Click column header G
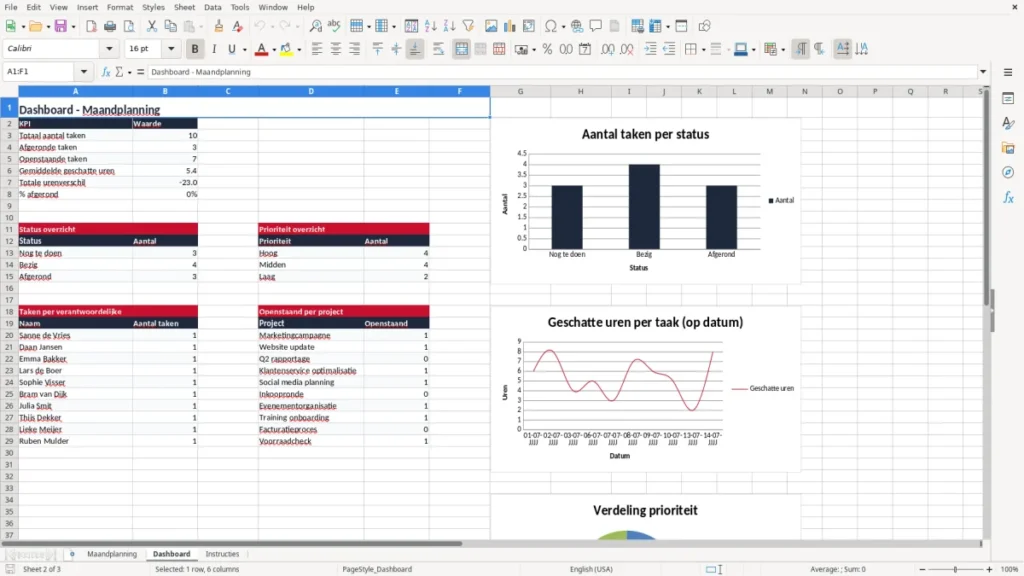This screenshot has height=576, width=1024. [520, 91]
